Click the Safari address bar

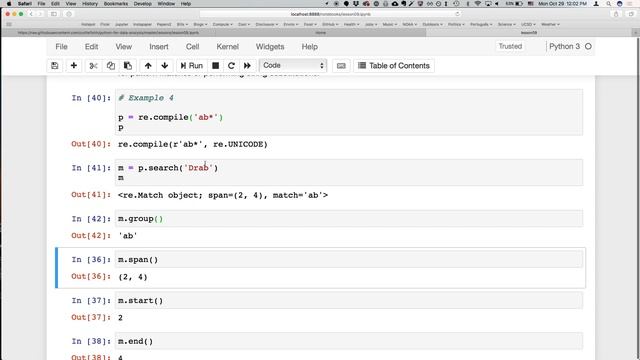tap(331, 14)
